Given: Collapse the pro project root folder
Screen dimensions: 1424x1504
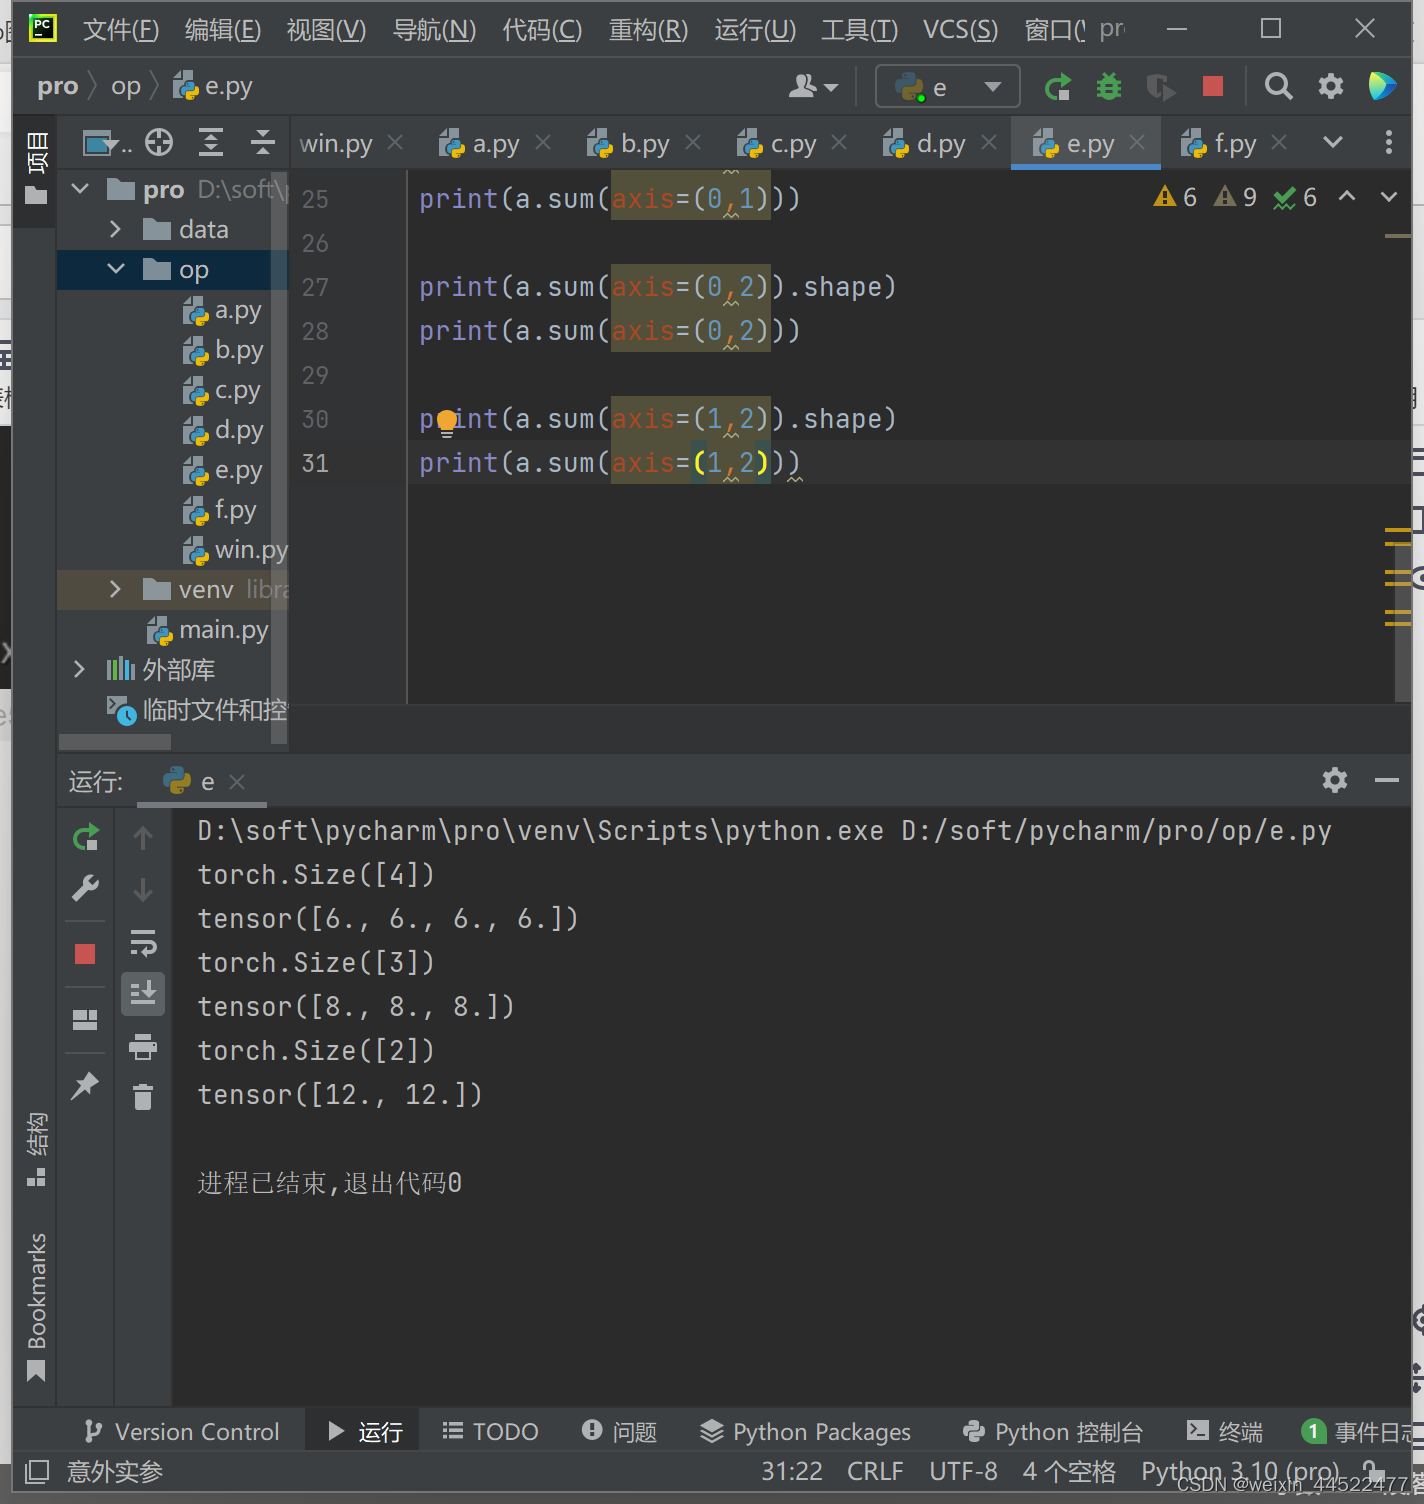Looking at the screenshot, I should [x=81, y=189].
